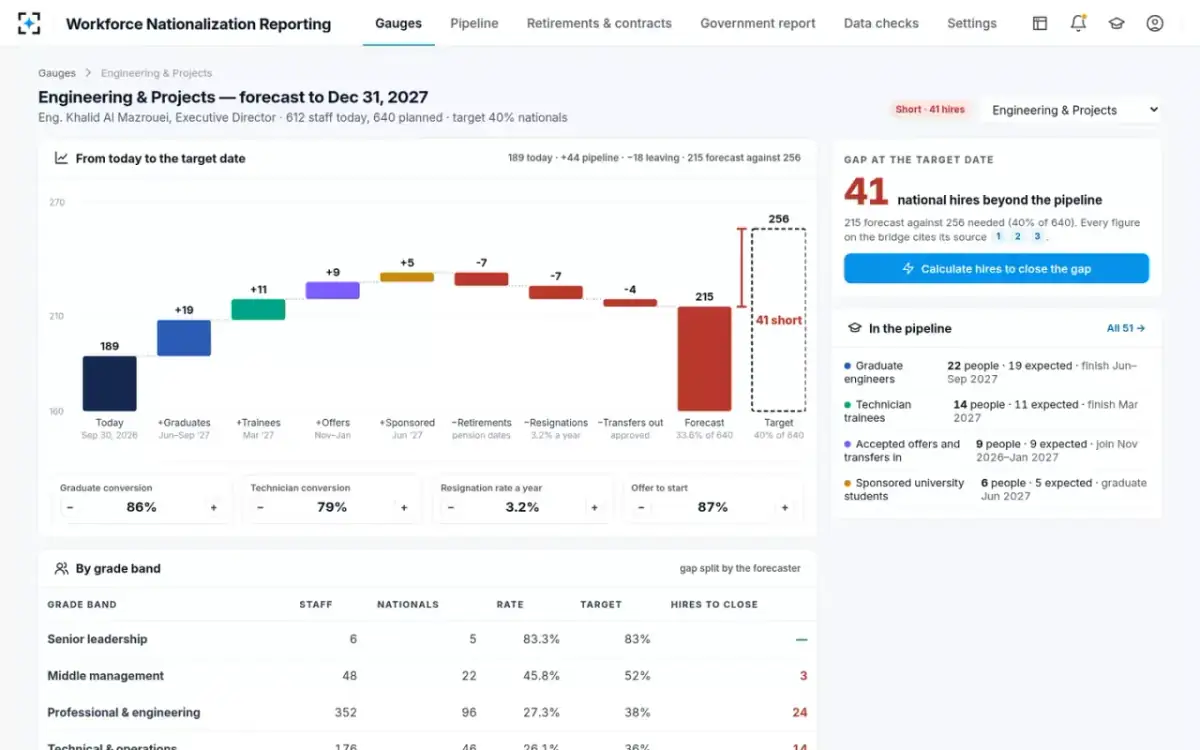The width and height of the screenshot is (1200, 750).
Task: Decrease Technician conversion percentage
Action: (x=260, y=507)
